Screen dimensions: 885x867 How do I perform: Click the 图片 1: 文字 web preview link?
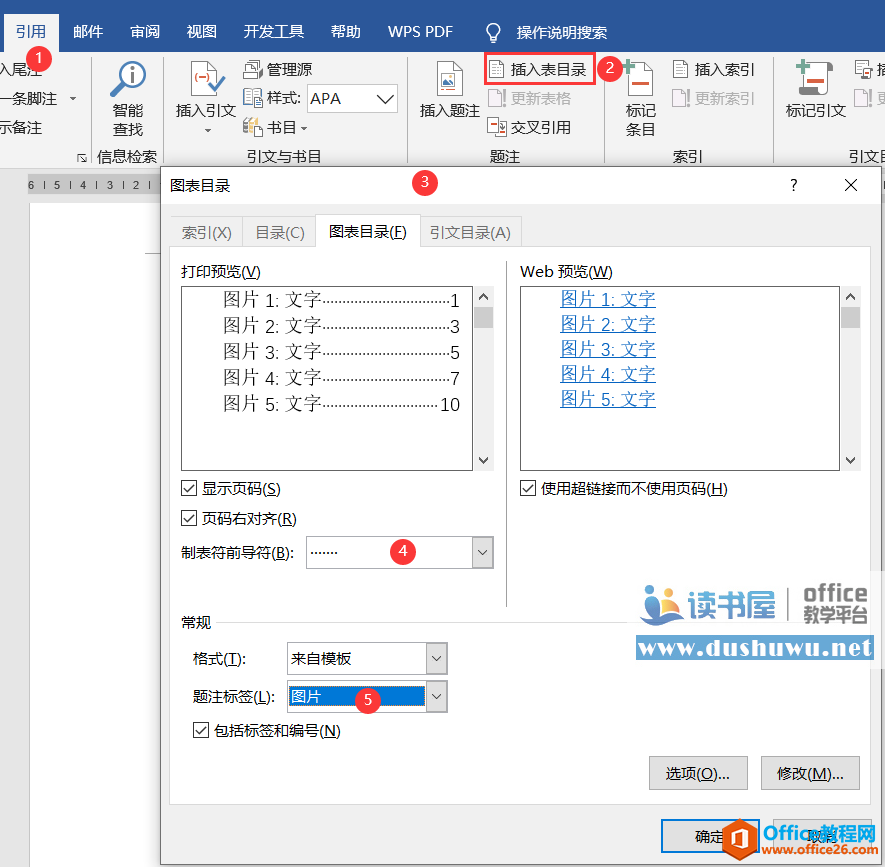pyautogui.click(x=607, y=299)
